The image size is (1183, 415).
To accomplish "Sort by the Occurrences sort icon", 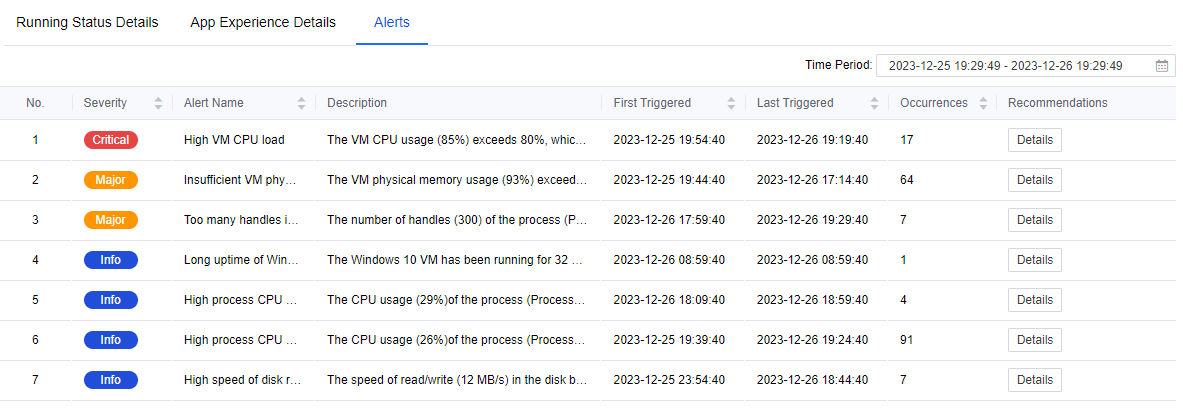I will [x=984, y=103].
